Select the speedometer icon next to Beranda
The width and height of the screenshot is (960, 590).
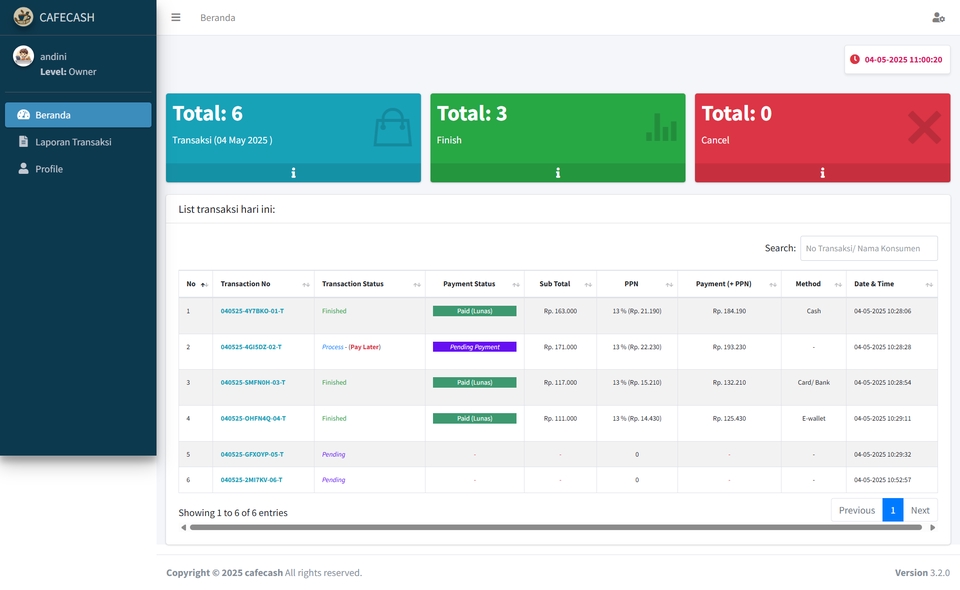point(25,114)
